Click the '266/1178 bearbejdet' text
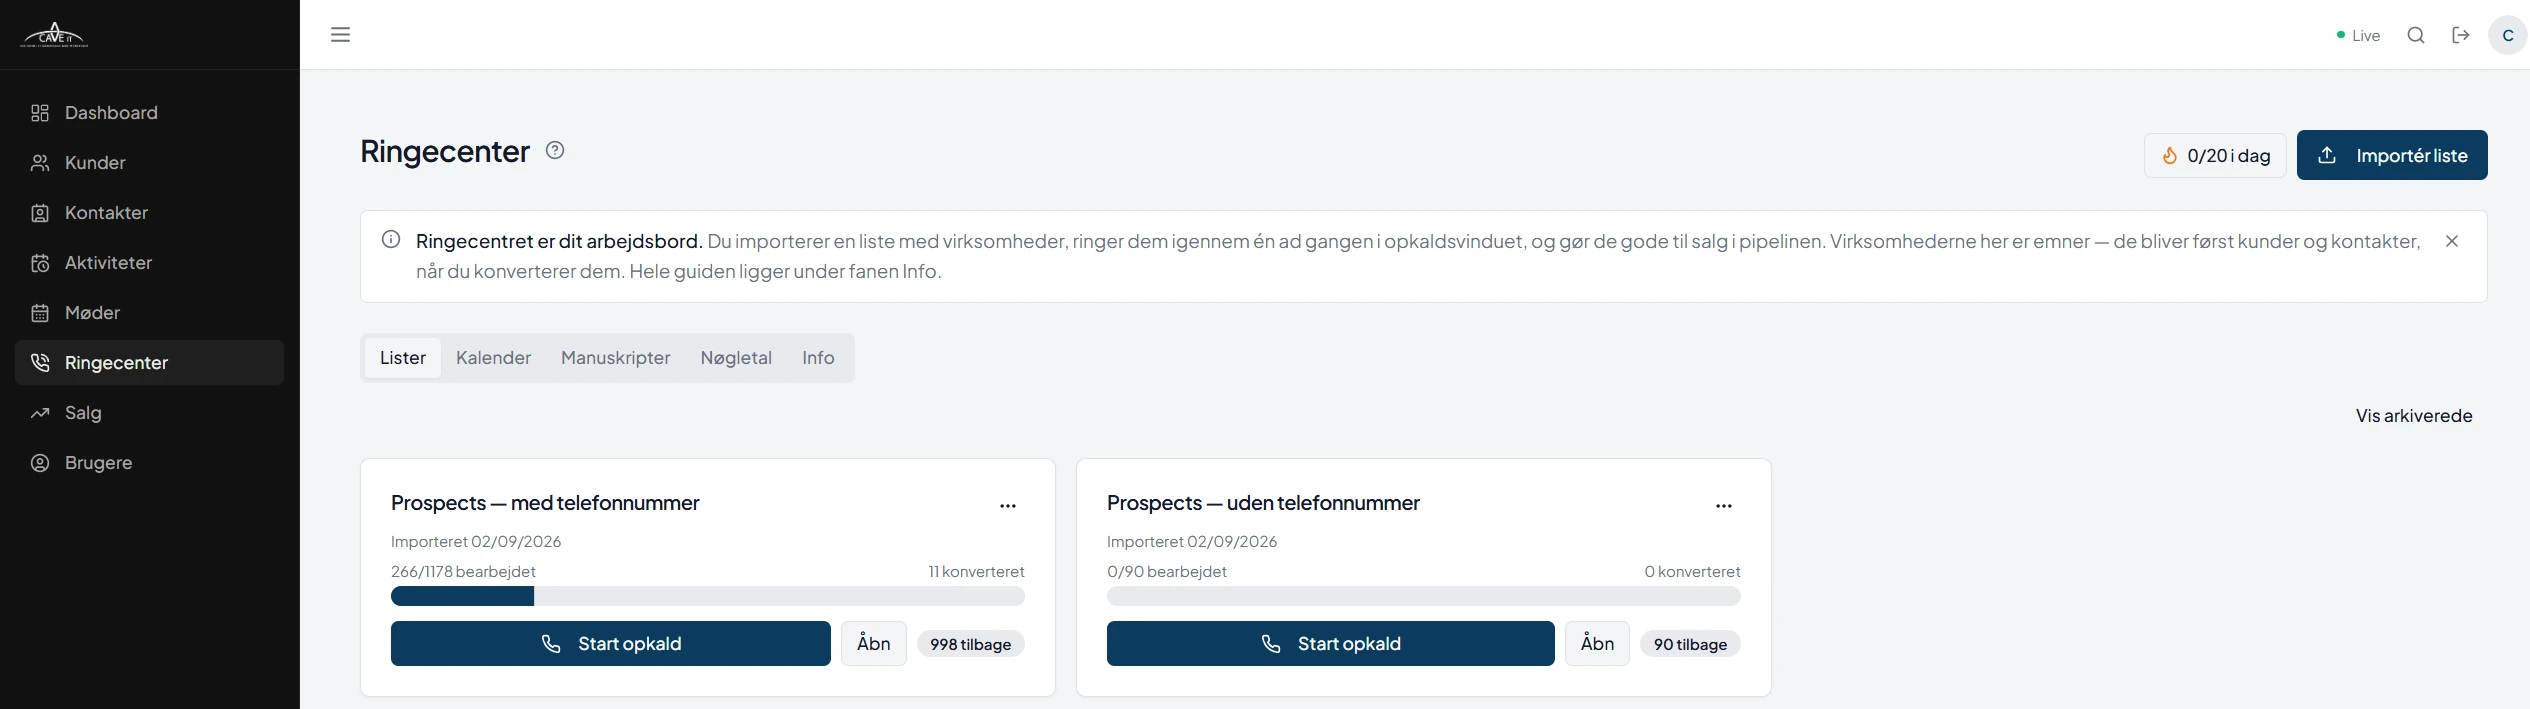This screenshot has width=2530, height=709. click(463, 572)
